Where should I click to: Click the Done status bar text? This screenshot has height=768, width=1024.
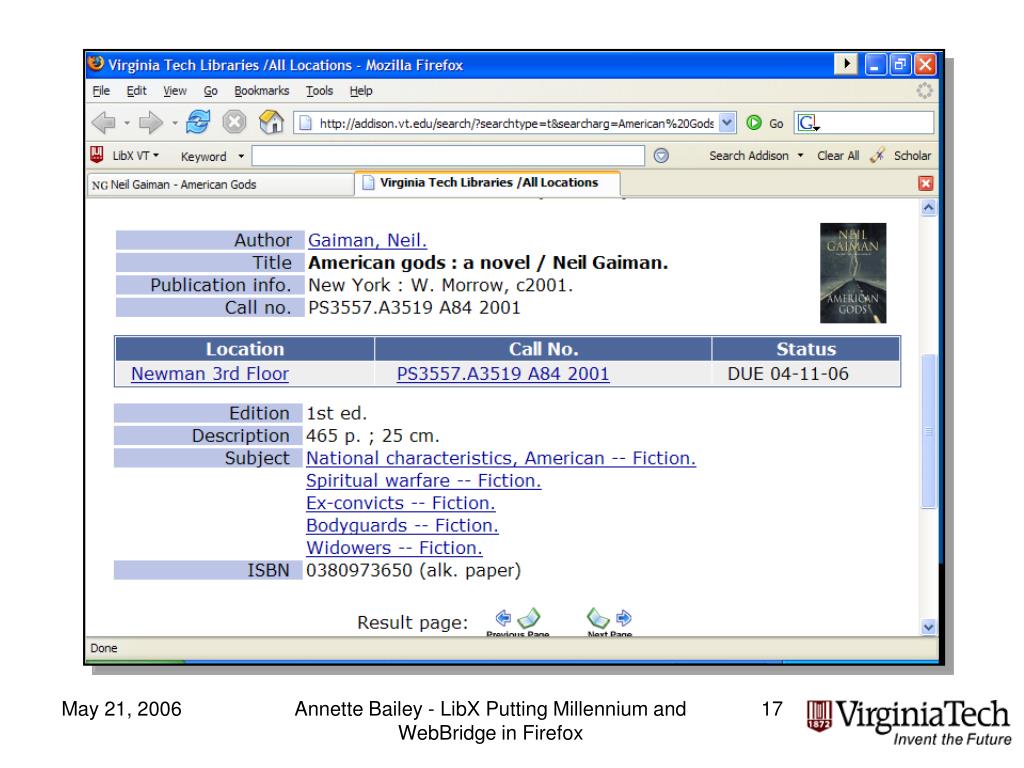click(104, 648)
